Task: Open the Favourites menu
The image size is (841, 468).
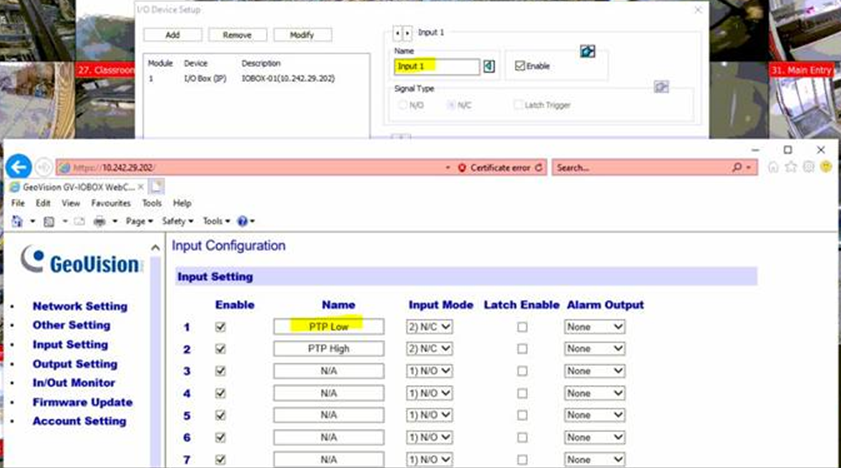Action: pyautogui.click(x=111, y=203)
